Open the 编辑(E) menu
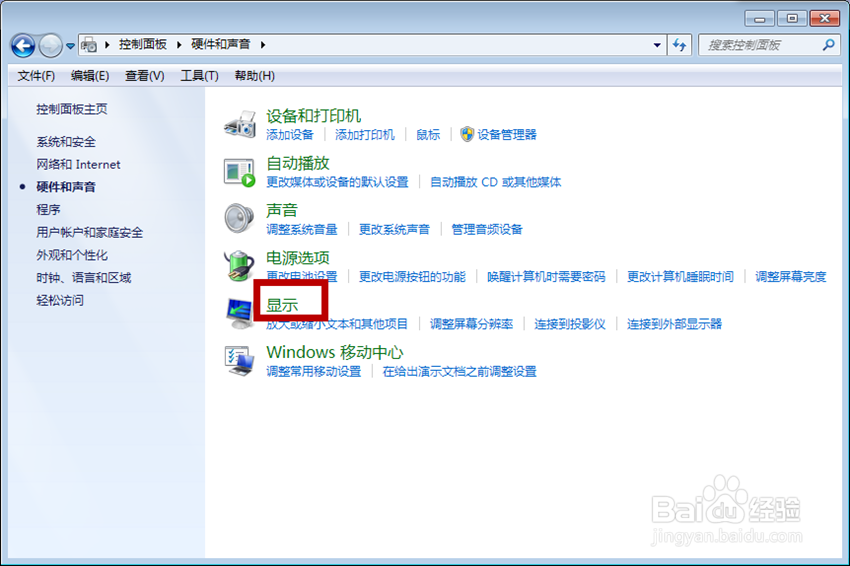The height and width of the screenshot is (566, 850). pos(89,75)
